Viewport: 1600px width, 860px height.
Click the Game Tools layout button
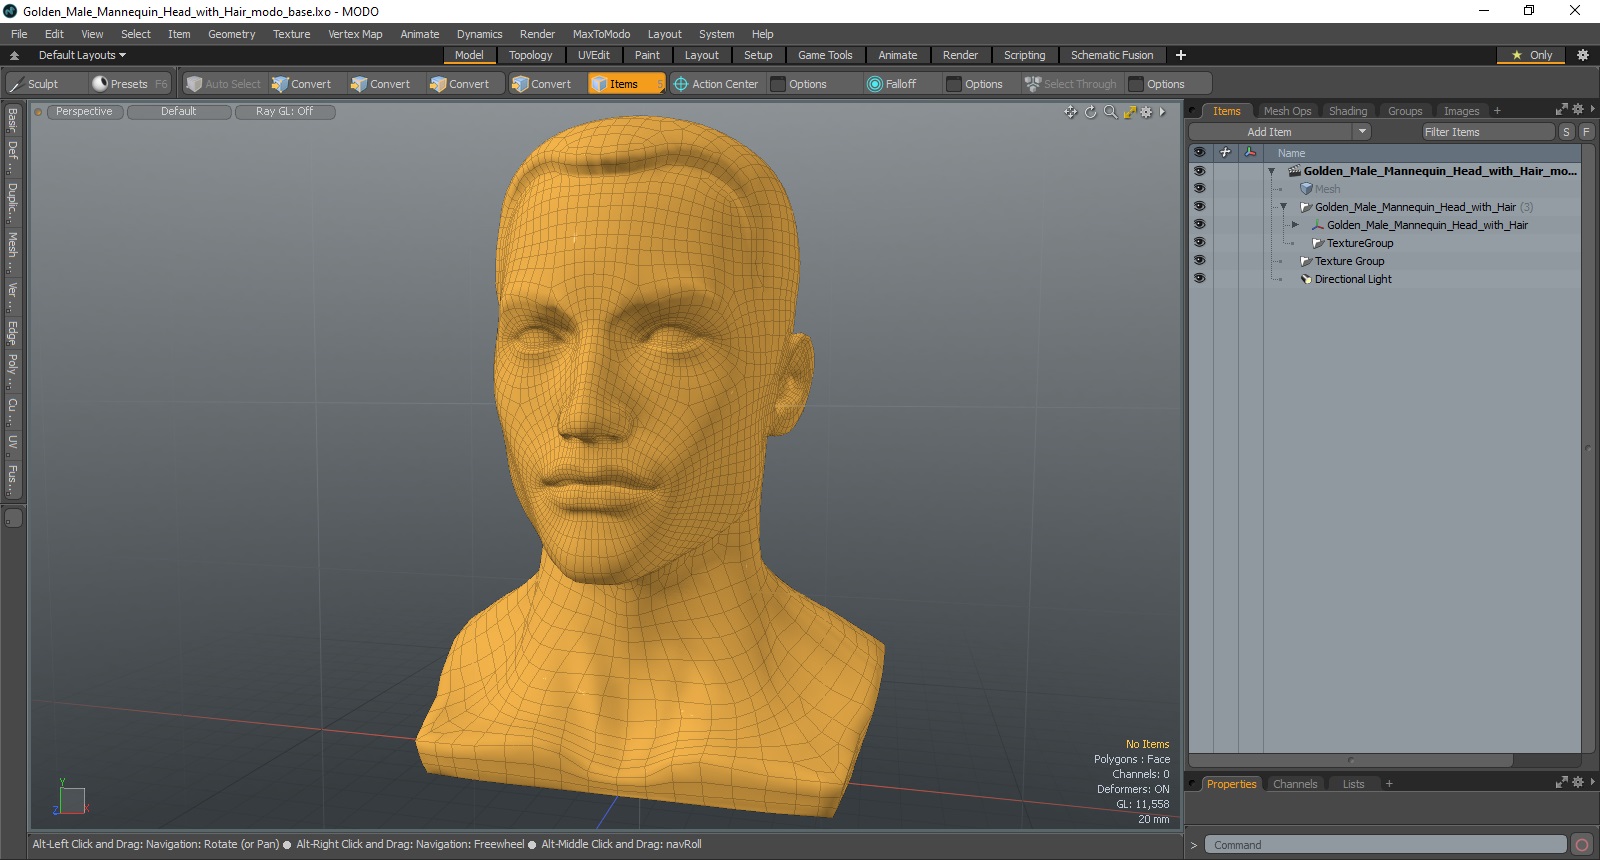tap(825, 55)
